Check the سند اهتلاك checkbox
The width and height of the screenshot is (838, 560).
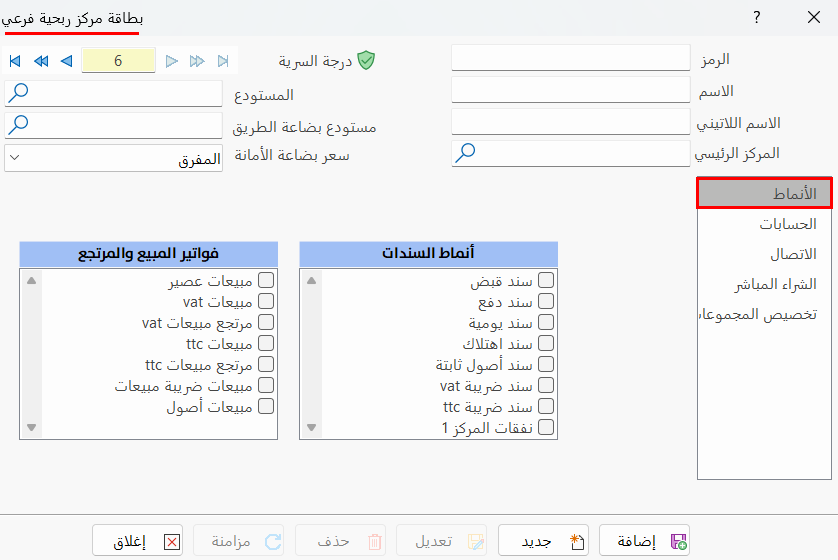point(546,343)
